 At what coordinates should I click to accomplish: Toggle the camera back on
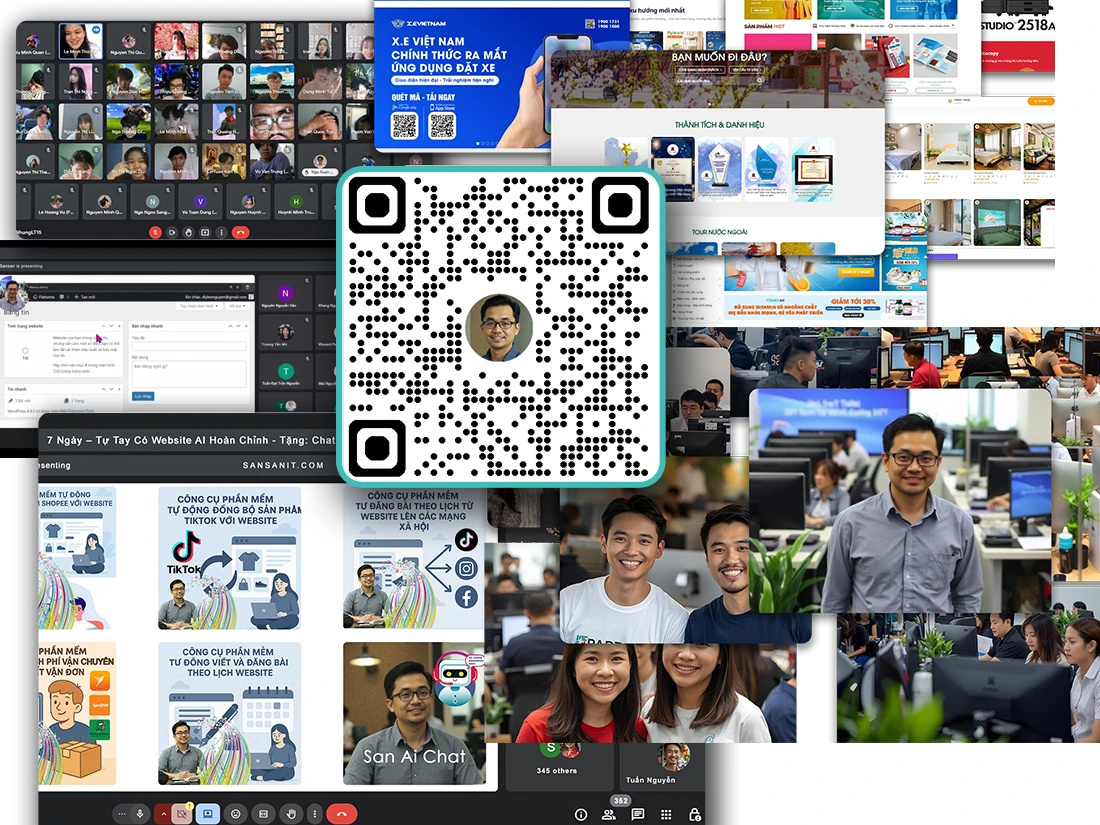(180, 813)
